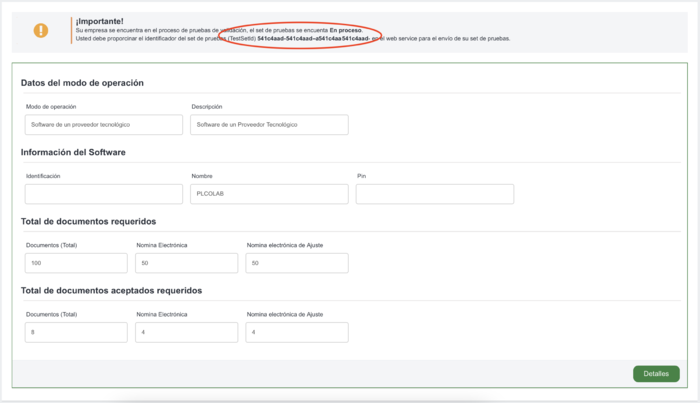Focus accepted Nomina electrónica de Ajuste field showing 4
700x403 pixels.
pyautogui.click(x=297, y=332)
